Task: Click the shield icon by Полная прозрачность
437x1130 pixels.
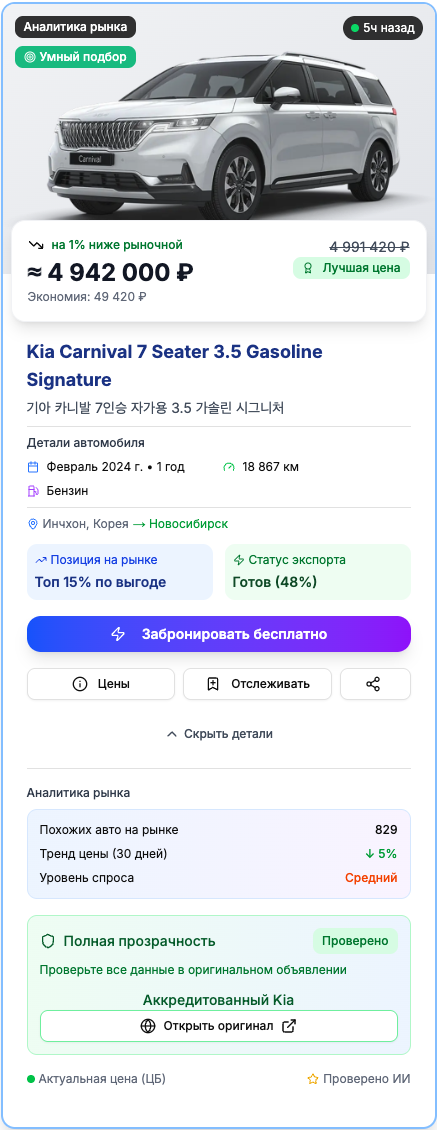Action: click(x=48, y=941)
